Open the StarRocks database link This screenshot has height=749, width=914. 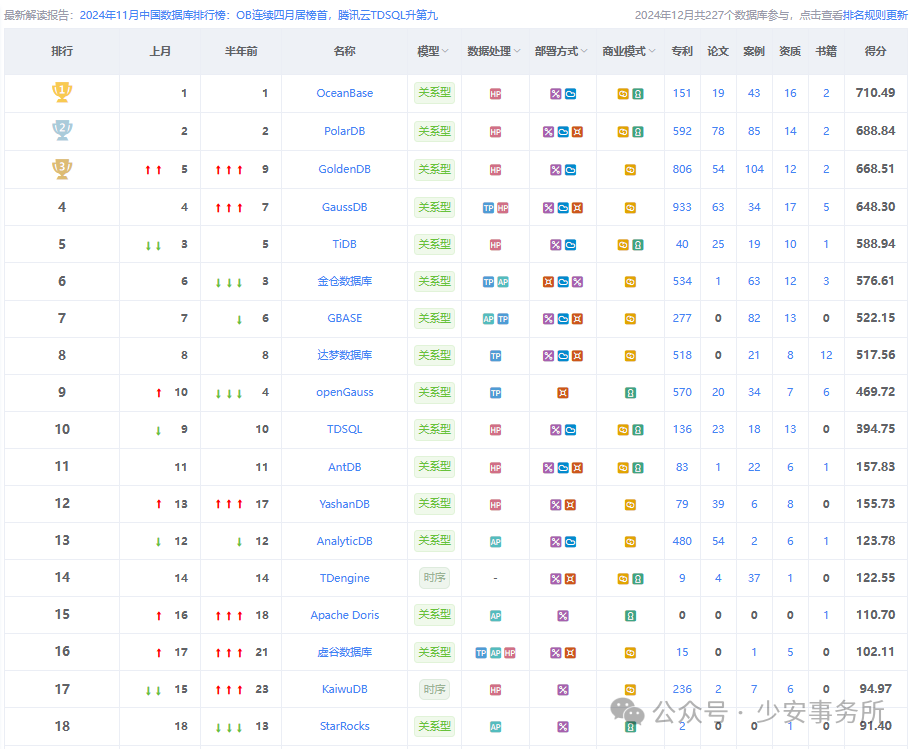(344, 726)
